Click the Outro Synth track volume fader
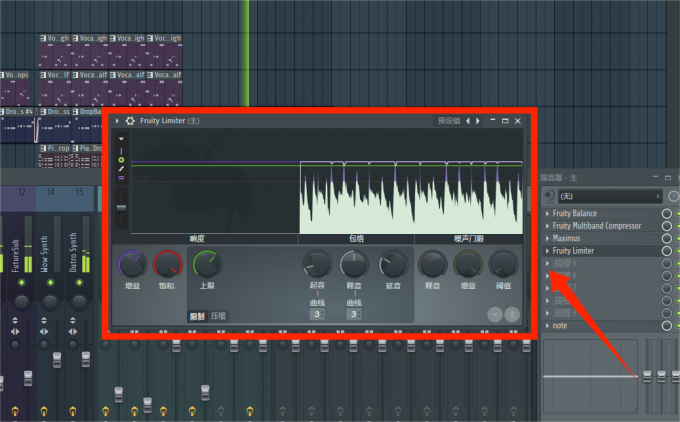Viewport: 680px width, 422px height. tap(86, 359)
